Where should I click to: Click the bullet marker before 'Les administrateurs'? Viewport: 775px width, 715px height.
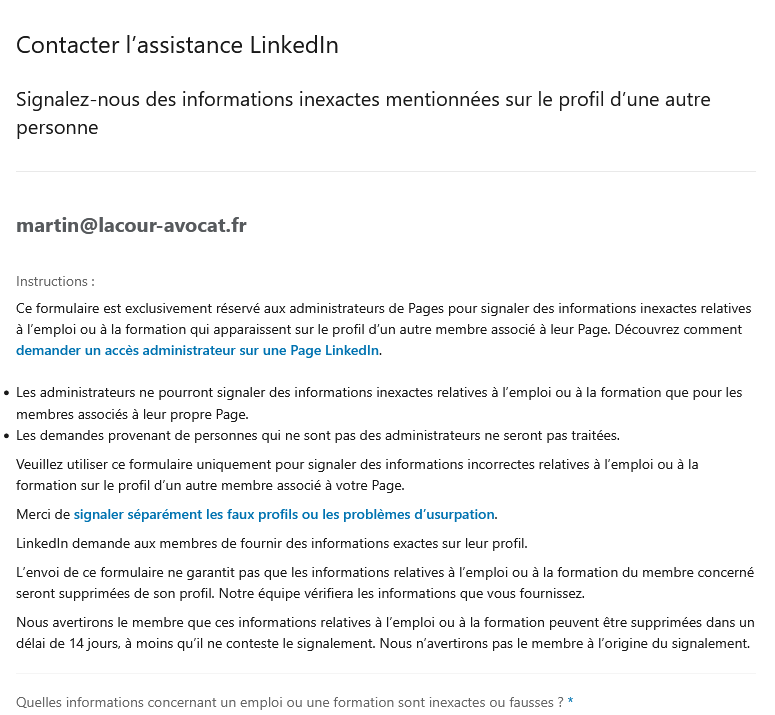pyautogui.click(x=7, y=393)
